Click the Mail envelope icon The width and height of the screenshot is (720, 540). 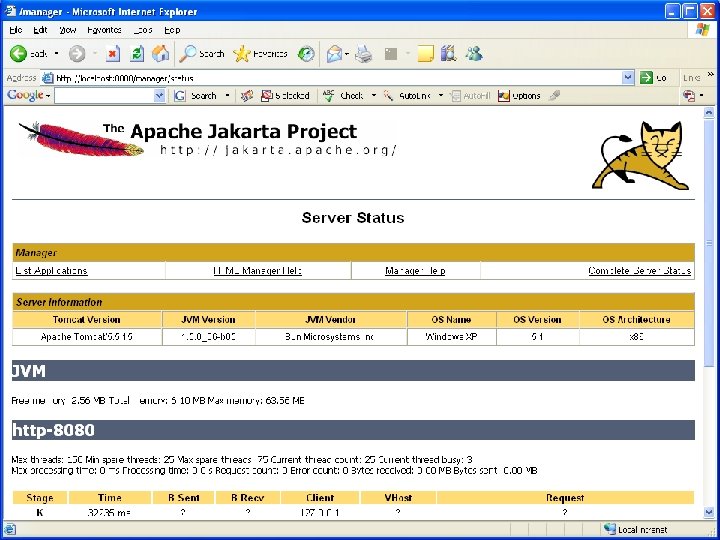click(x=334, y=54)
